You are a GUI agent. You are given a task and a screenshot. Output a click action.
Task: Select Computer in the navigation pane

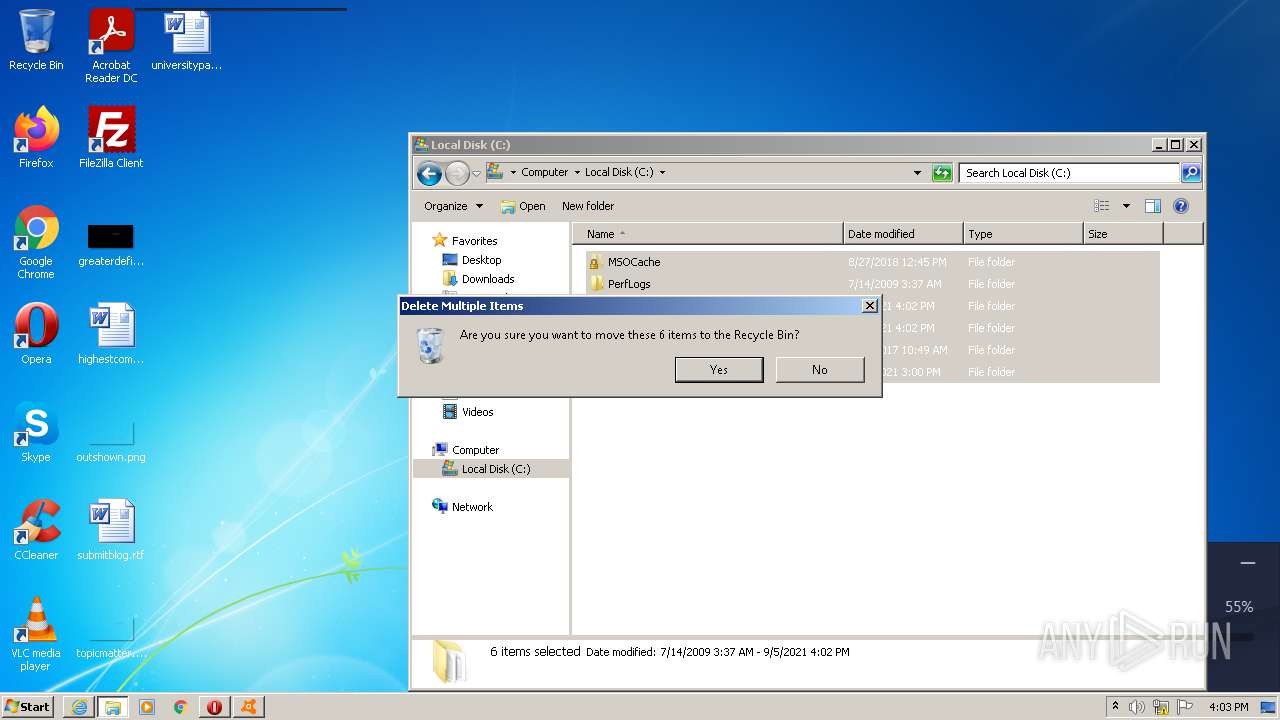tap(475, 450)
